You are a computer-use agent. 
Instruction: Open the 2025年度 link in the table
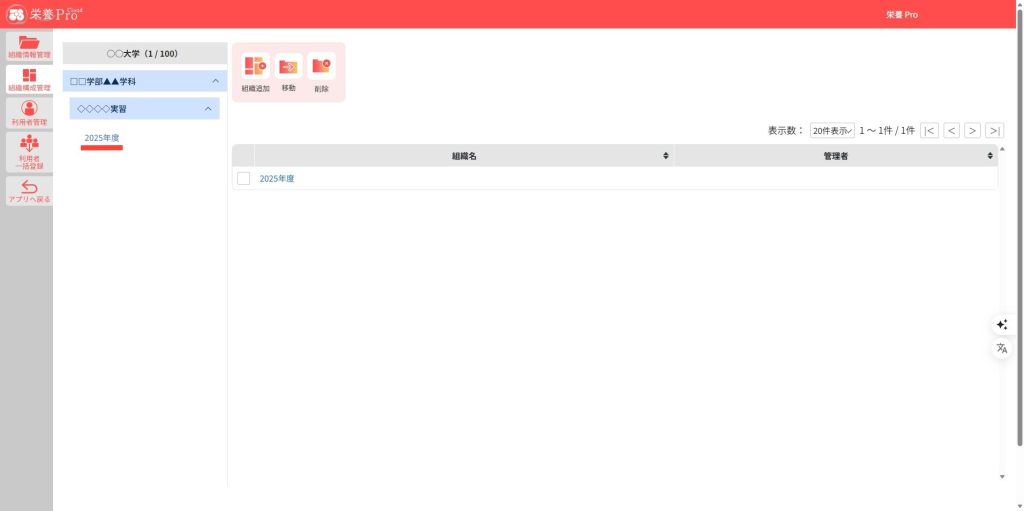click(x=277, y=179)
